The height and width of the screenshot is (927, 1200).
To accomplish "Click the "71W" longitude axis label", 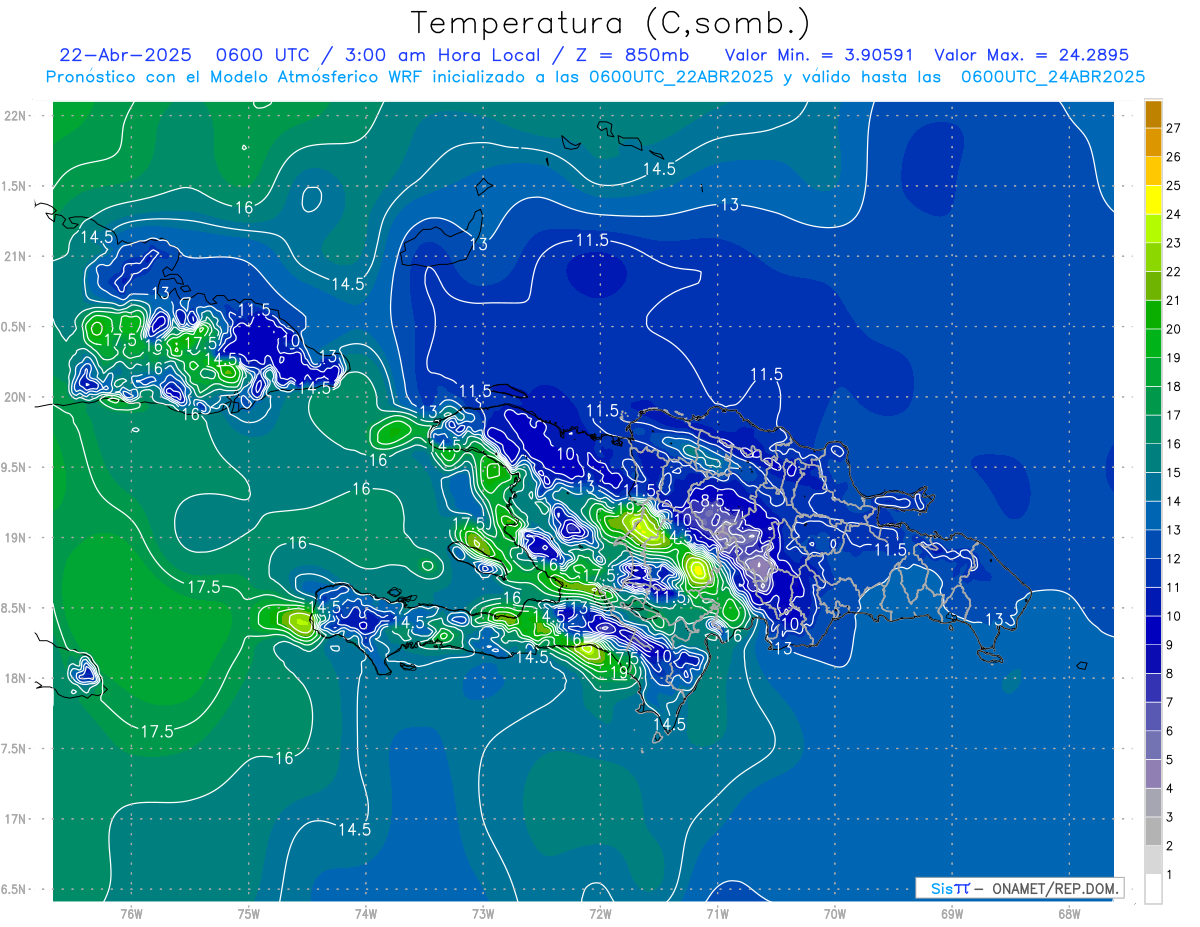I will click(717, 914).
